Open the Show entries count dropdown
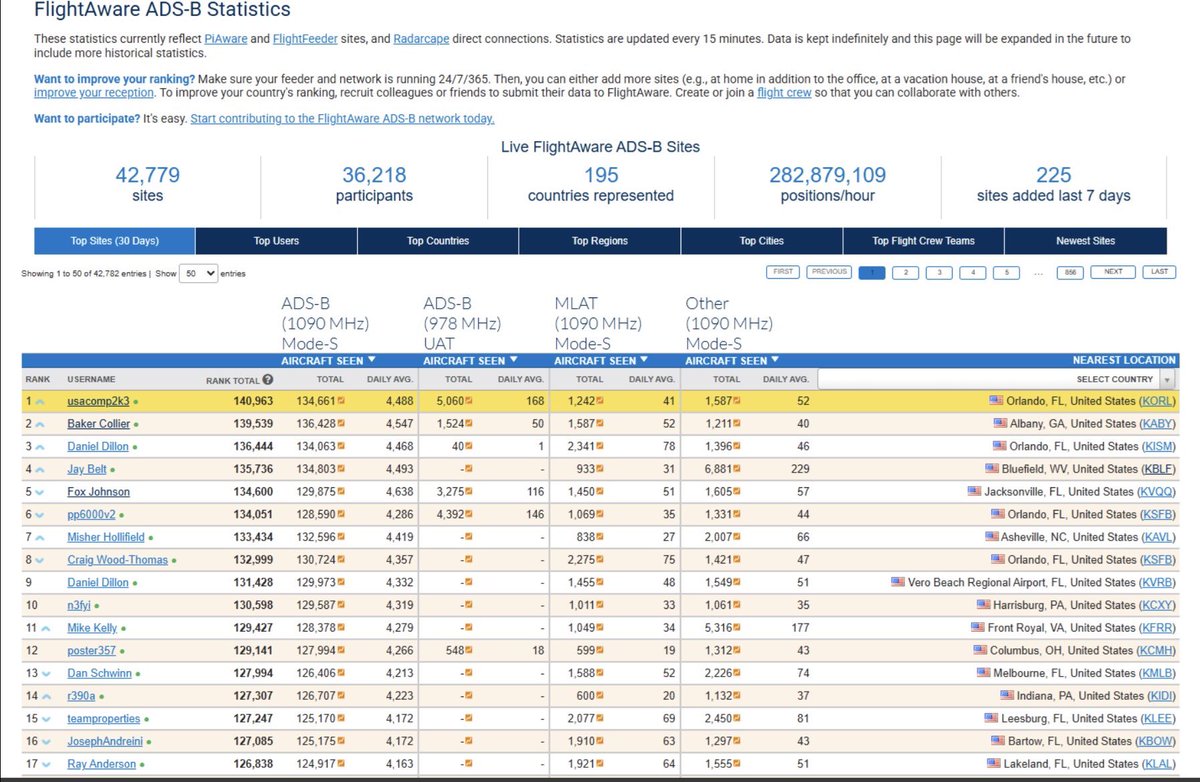 pos(198,273)
